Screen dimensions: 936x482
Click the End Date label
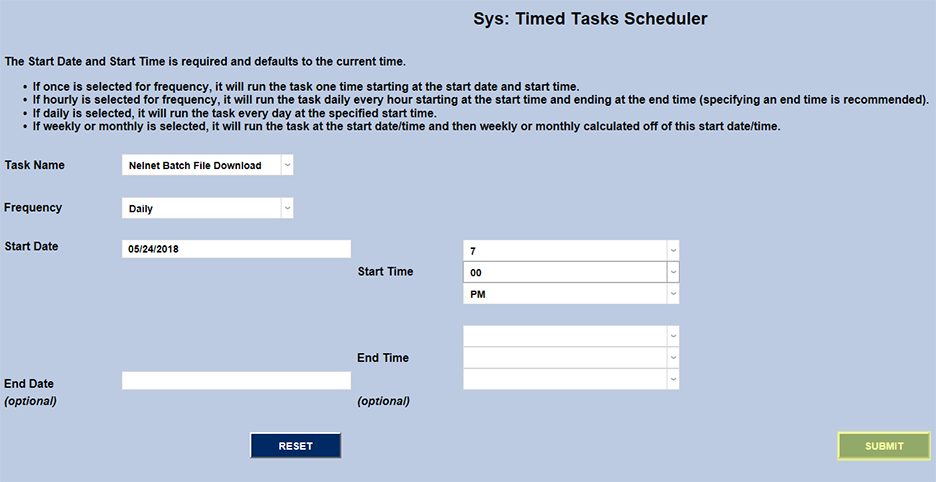point(29,384)
